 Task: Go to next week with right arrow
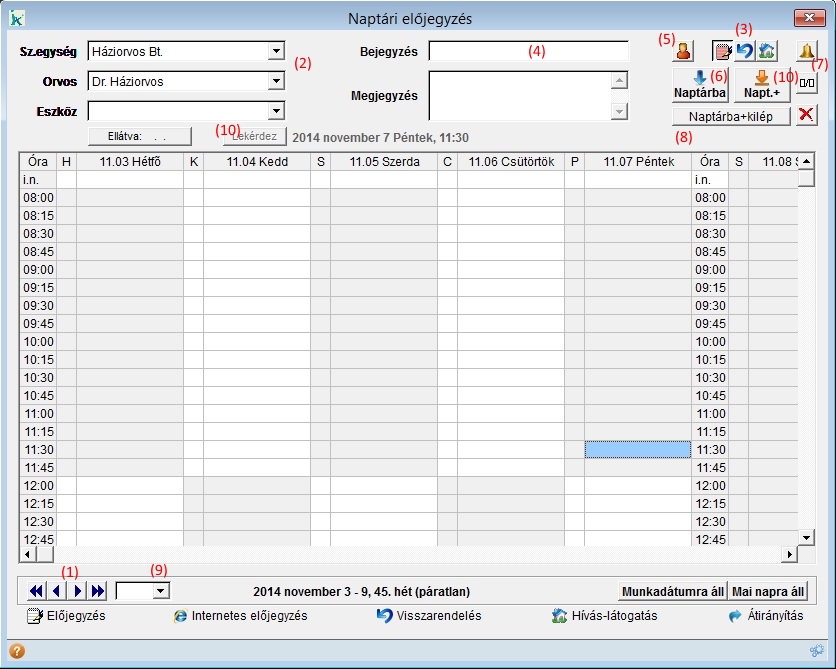[x=77, y=591]
